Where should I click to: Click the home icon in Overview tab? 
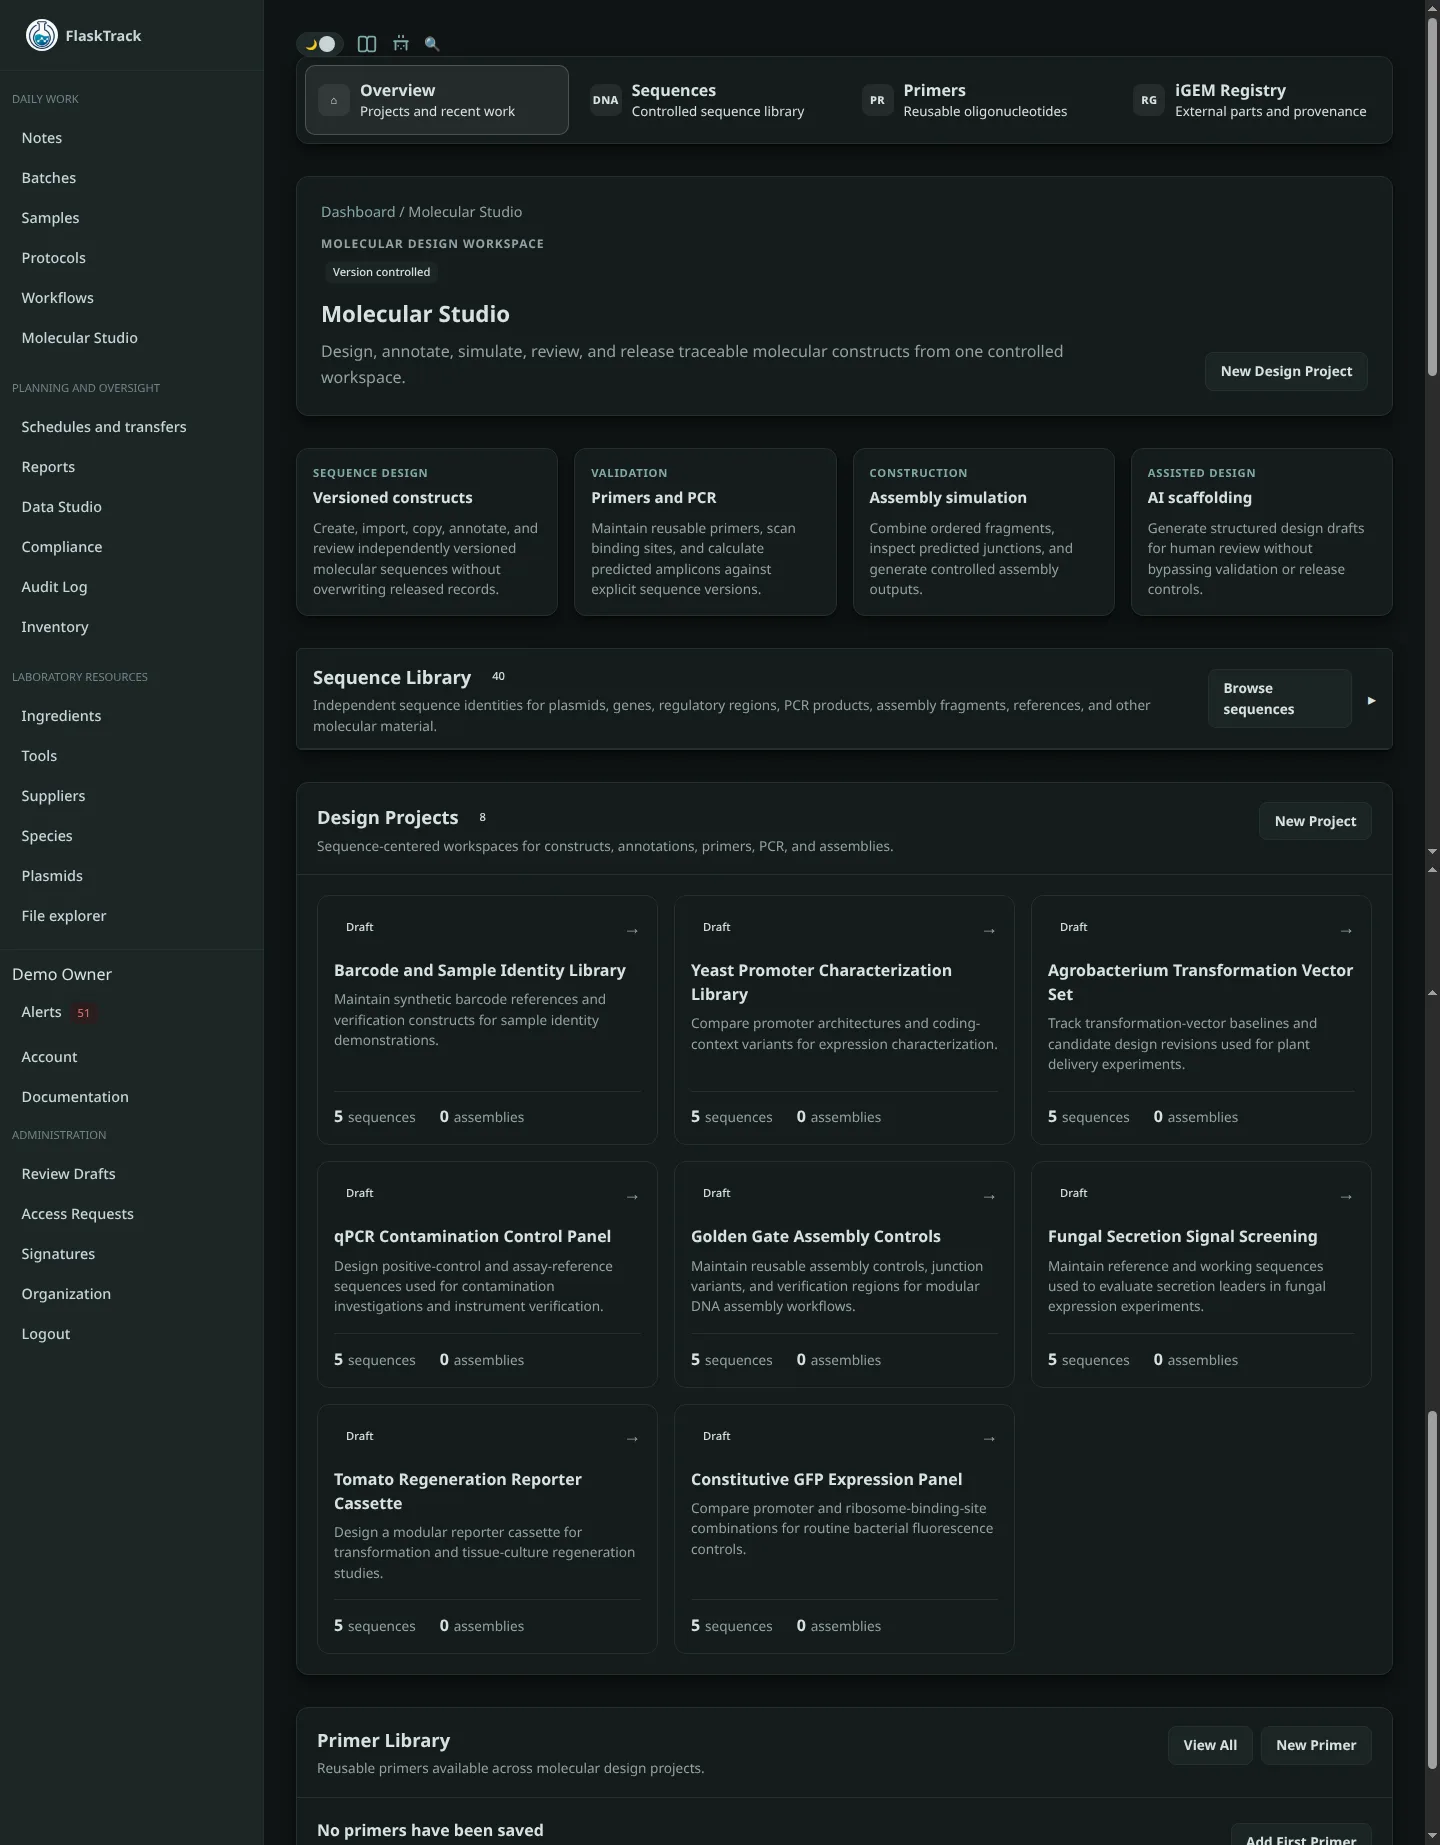(334, 100)
